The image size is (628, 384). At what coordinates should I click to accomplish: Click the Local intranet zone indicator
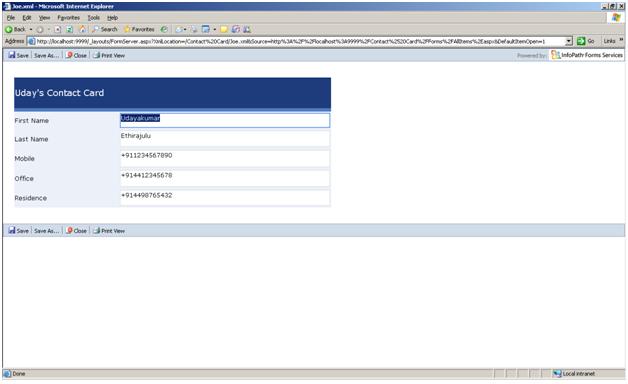click(574, 374)
